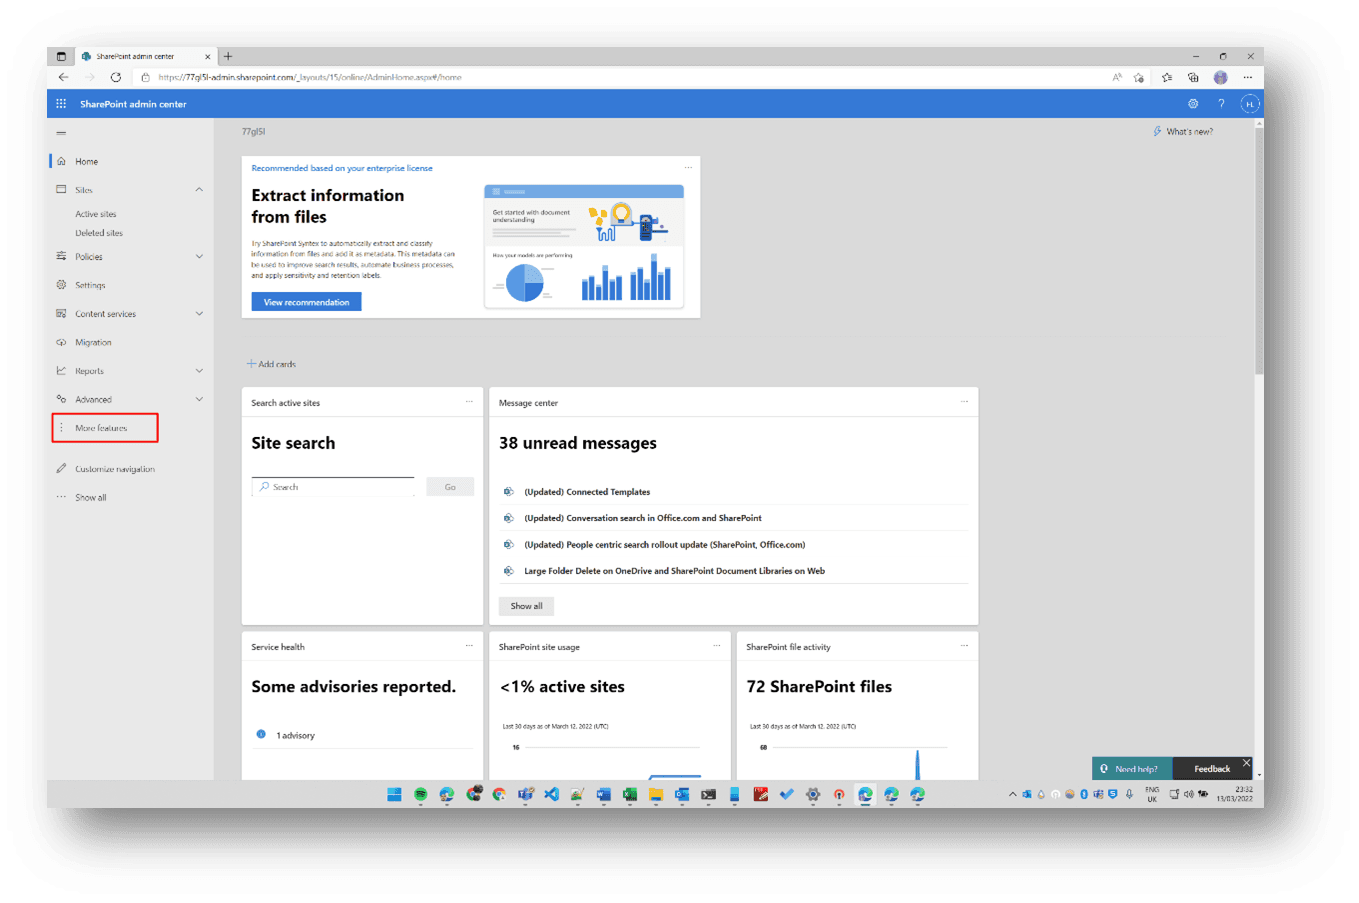Open the Connected Templates message
Viewport: 1359px width, 903px height.
pos(587,492)
